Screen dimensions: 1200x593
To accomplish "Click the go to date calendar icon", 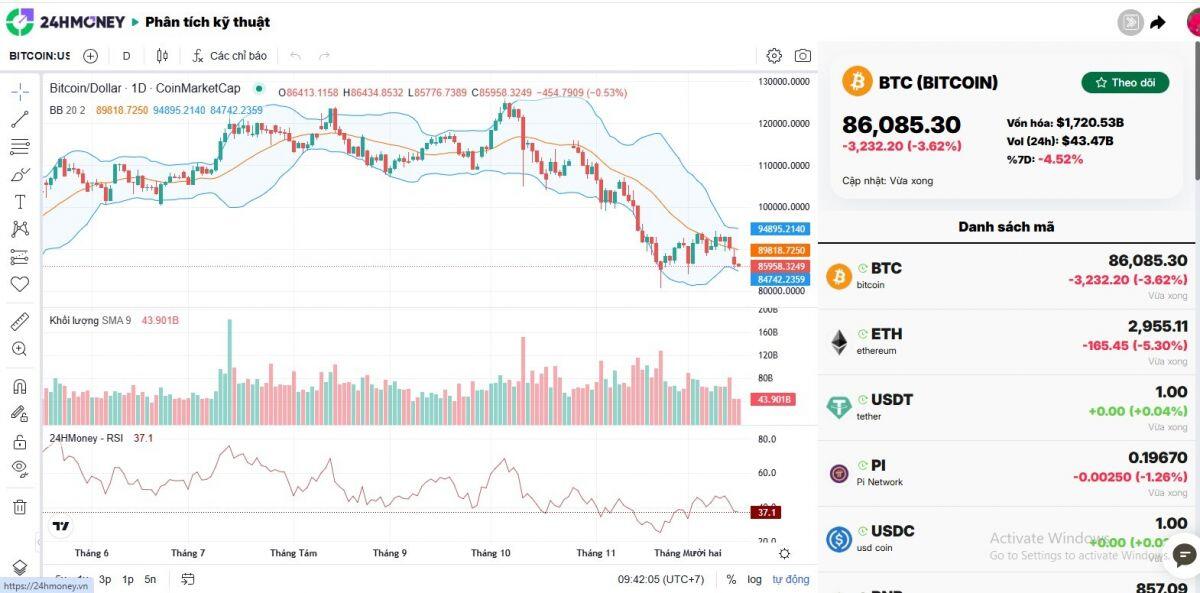I will coord(187,579).
